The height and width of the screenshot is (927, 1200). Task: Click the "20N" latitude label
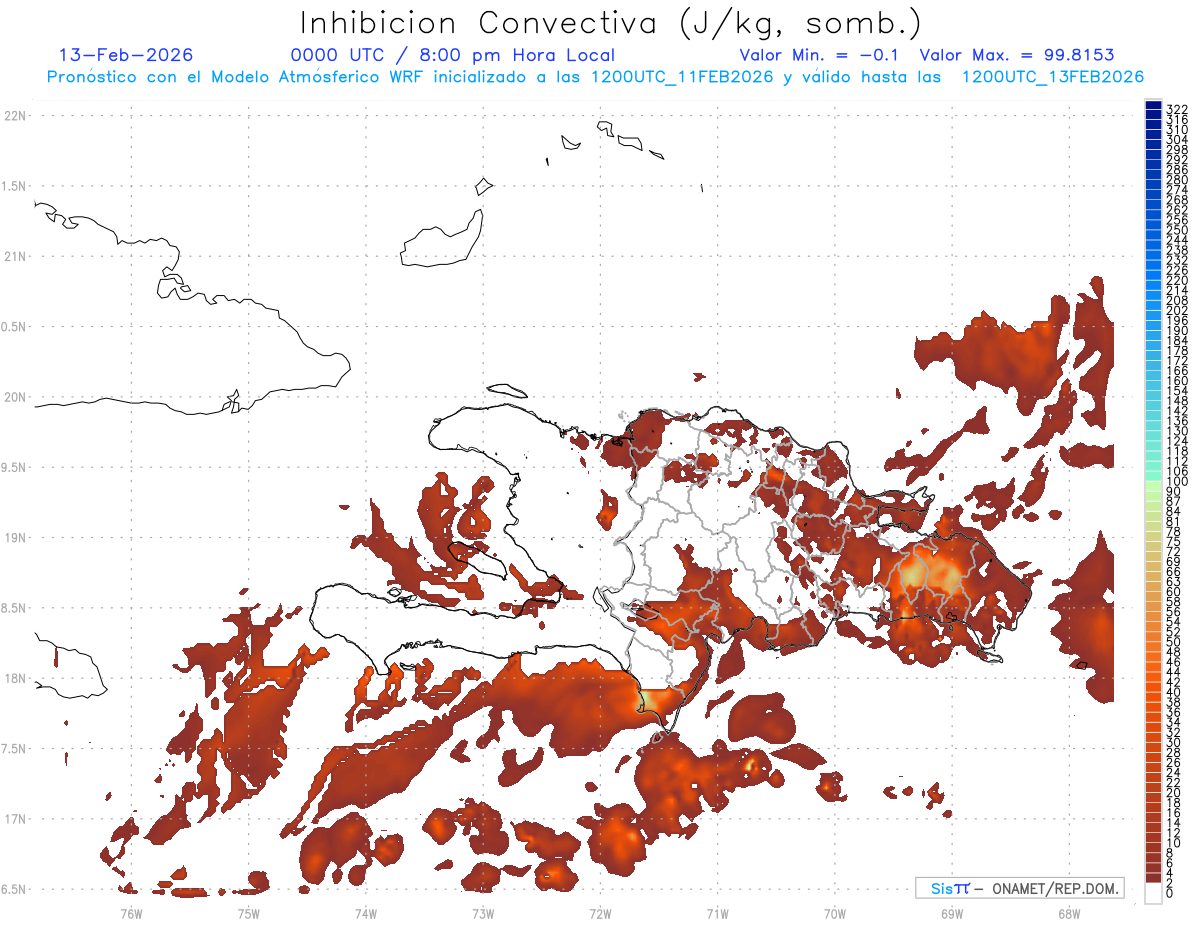(x=15, y=397)
